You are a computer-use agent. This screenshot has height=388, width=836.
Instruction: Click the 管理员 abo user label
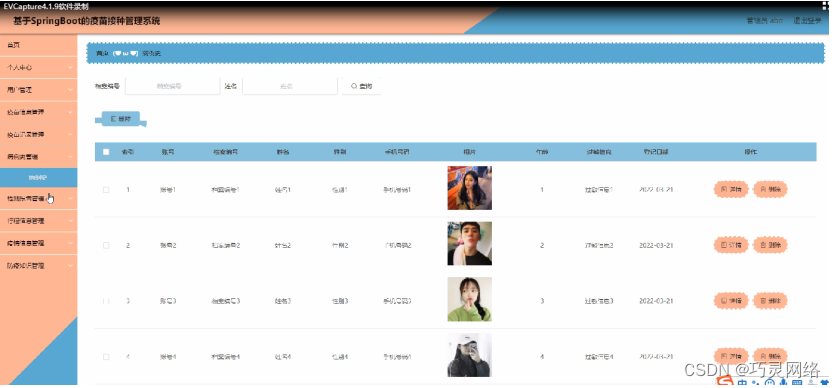coord(765,21)
